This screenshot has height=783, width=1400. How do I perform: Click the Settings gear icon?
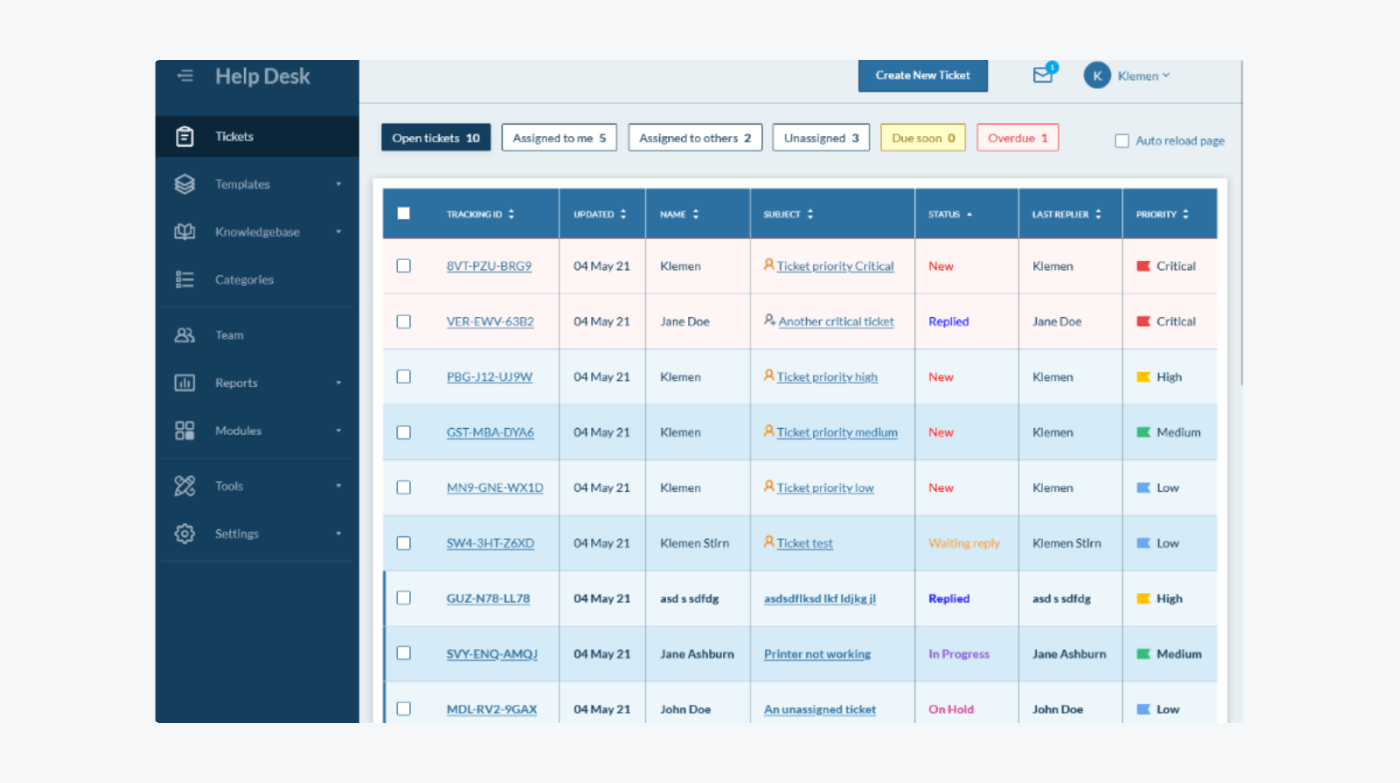coord(185,534)
